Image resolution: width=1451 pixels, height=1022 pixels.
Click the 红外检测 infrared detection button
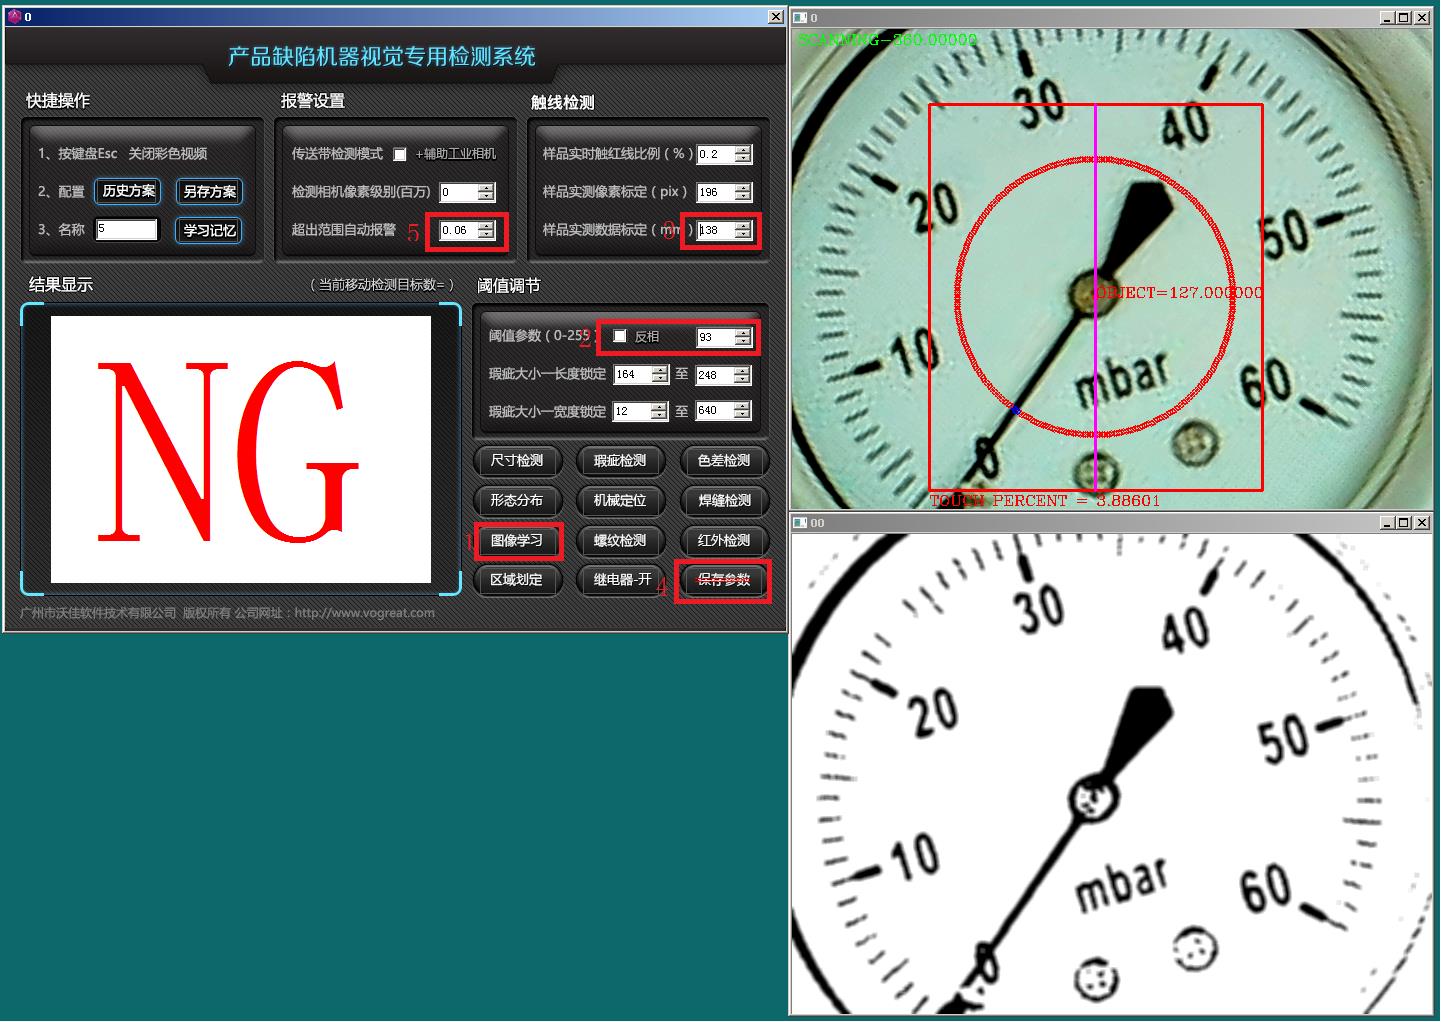tap(724, 541)
